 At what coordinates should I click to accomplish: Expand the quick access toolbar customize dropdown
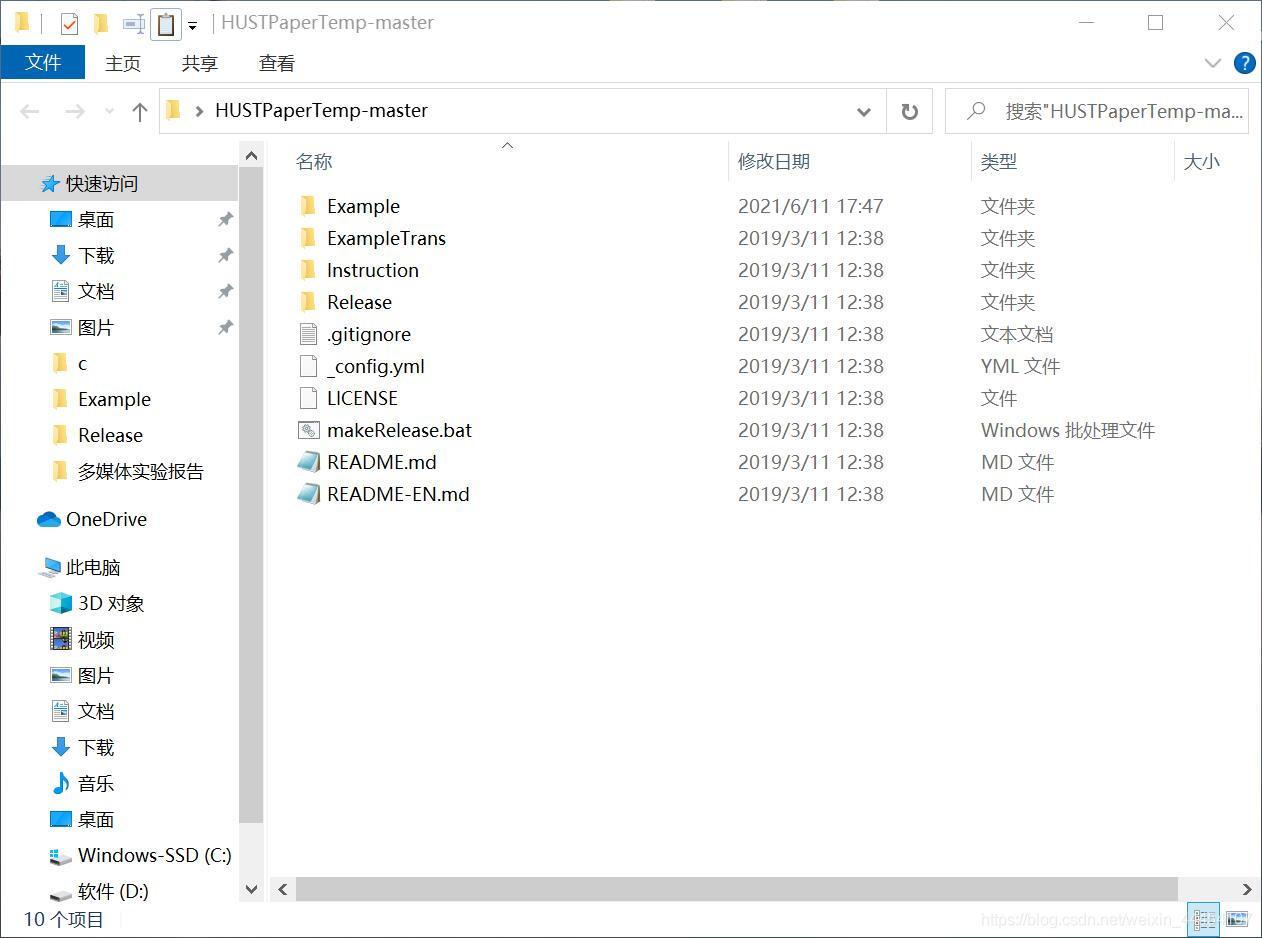tap(193, 25)
